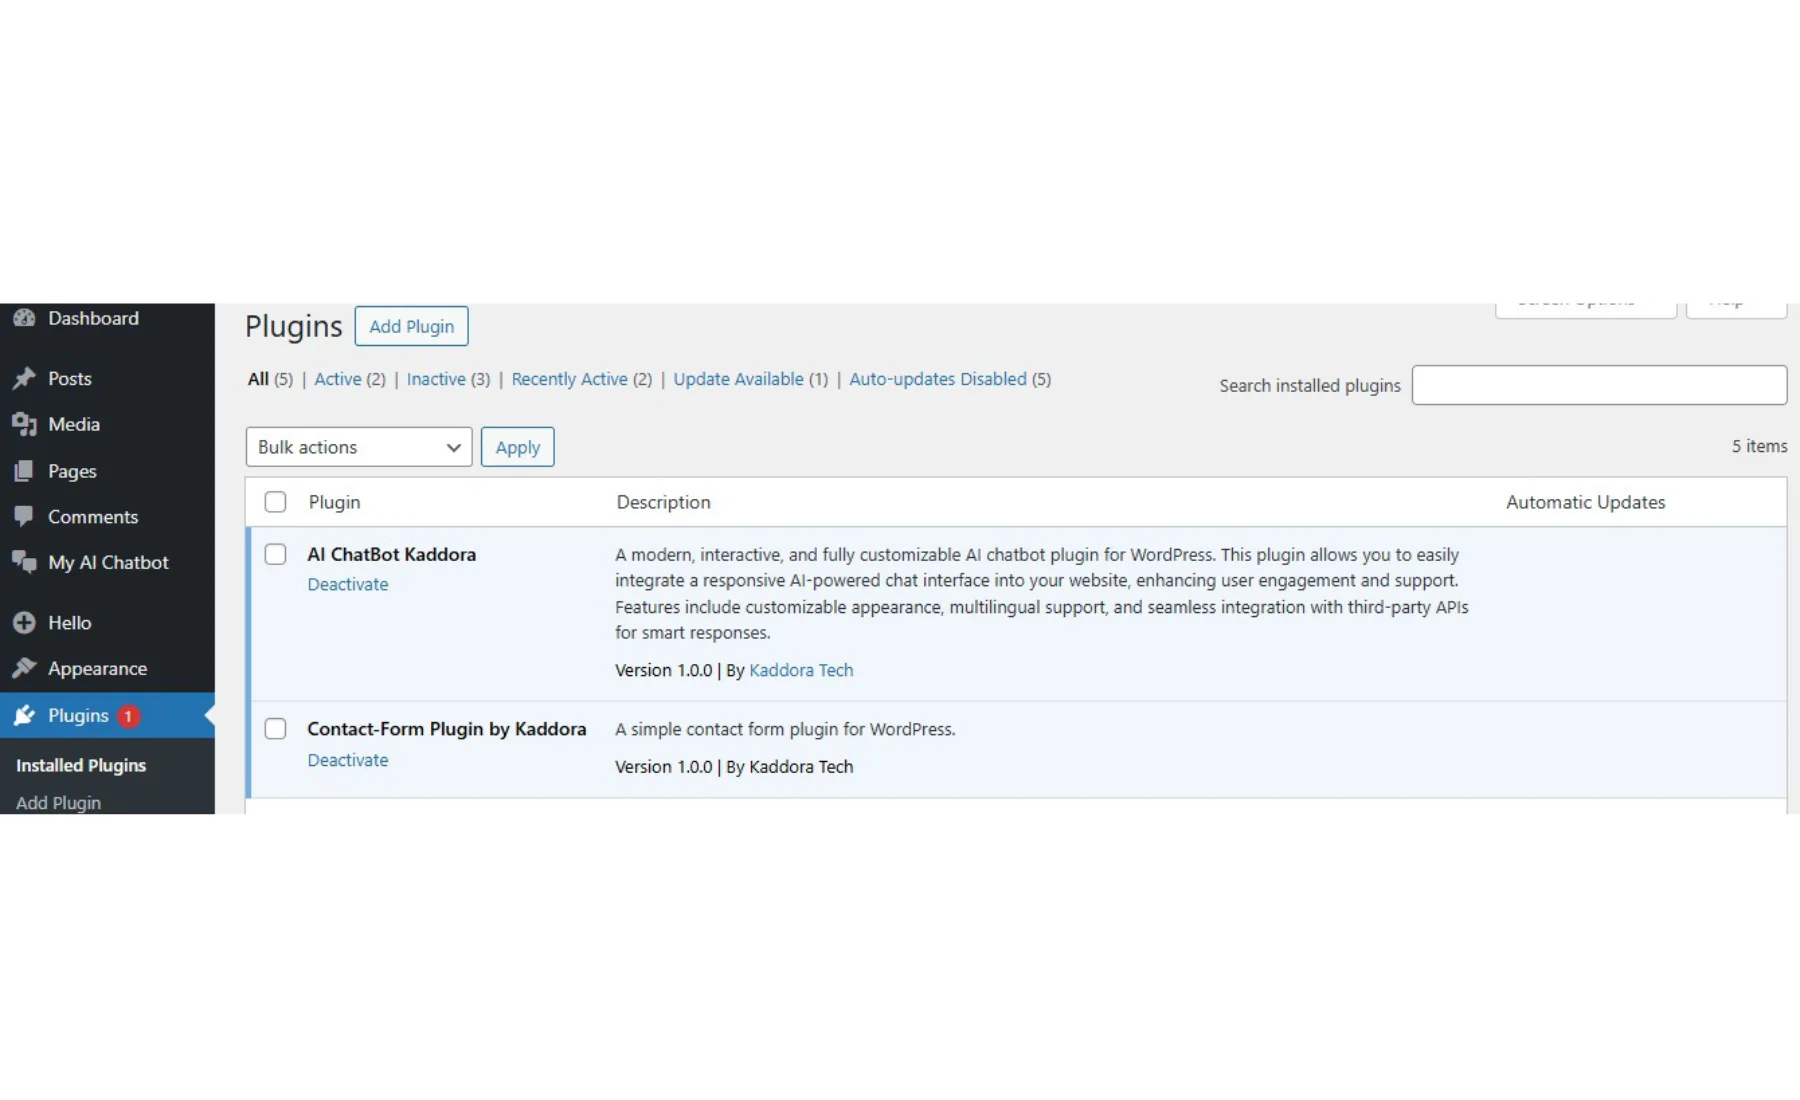The width and height of the screenshot is (1800, 1100).
Task: Click the Comments speech bubble icon
Action: 24,517
